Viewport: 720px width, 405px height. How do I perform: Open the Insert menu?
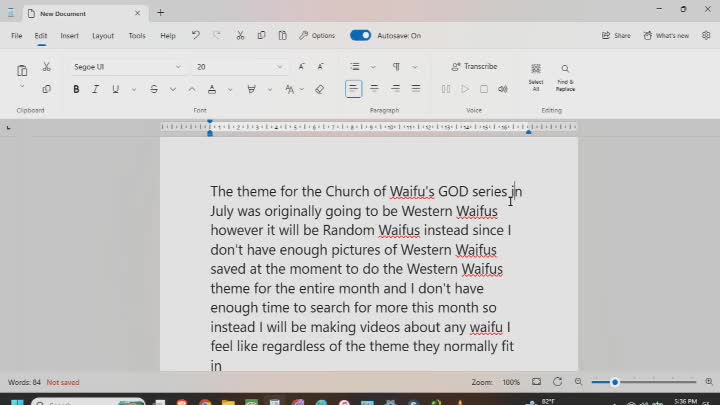(69, 35)
